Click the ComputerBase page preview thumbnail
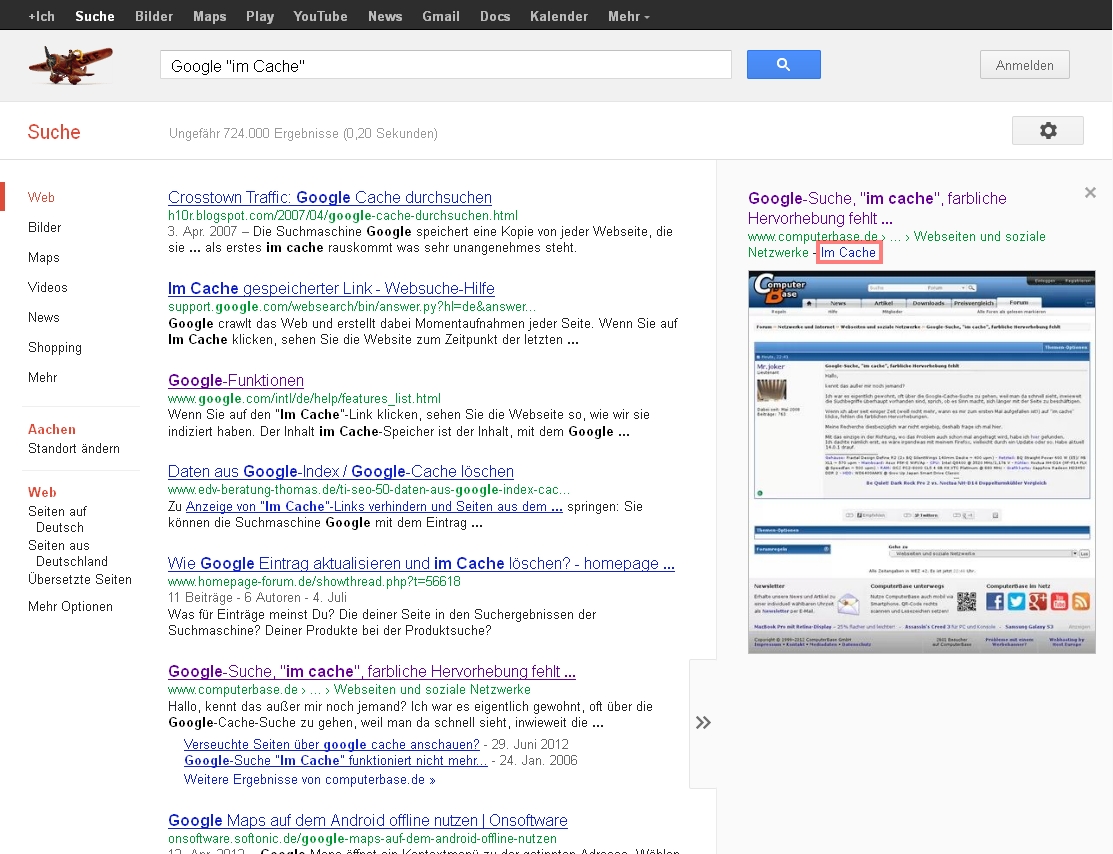The width and height of the screenshot is (1113, 854). click(921, 462)
